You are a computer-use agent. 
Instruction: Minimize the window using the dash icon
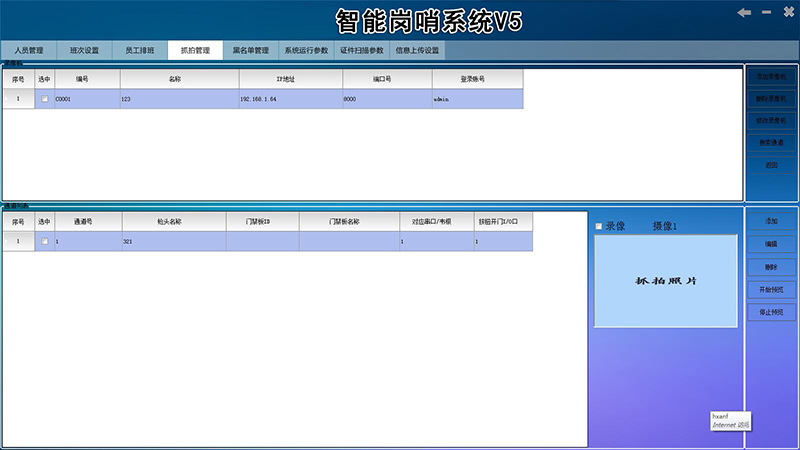tap(766, 12)
